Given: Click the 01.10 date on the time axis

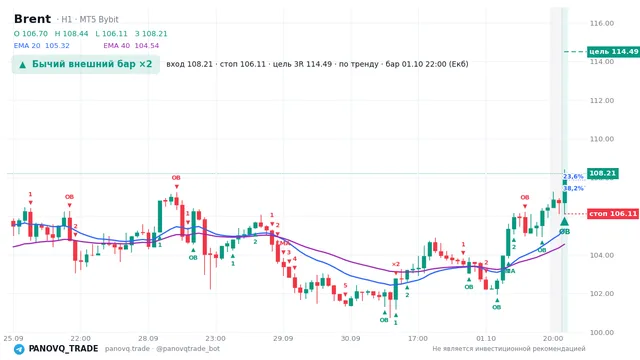Looking at the screenshot, I should (486, 338).
